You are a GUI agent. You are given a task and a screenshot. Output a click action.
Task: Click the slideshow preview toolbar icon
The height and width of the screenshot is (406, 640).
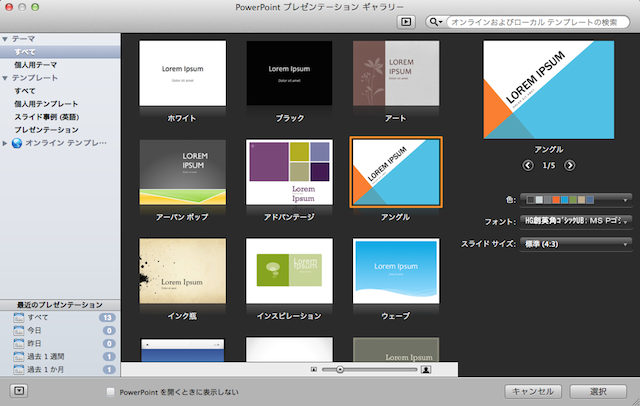(406, 22)
